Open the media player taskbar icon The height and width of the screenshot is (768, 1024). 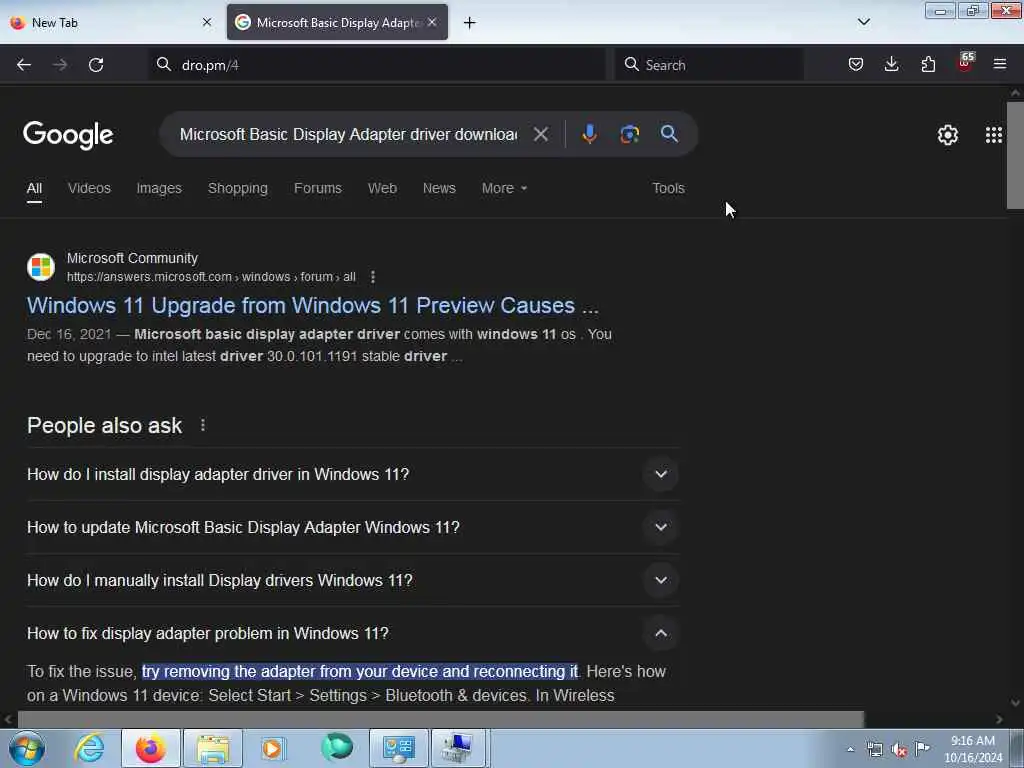[x=272, y=748]
